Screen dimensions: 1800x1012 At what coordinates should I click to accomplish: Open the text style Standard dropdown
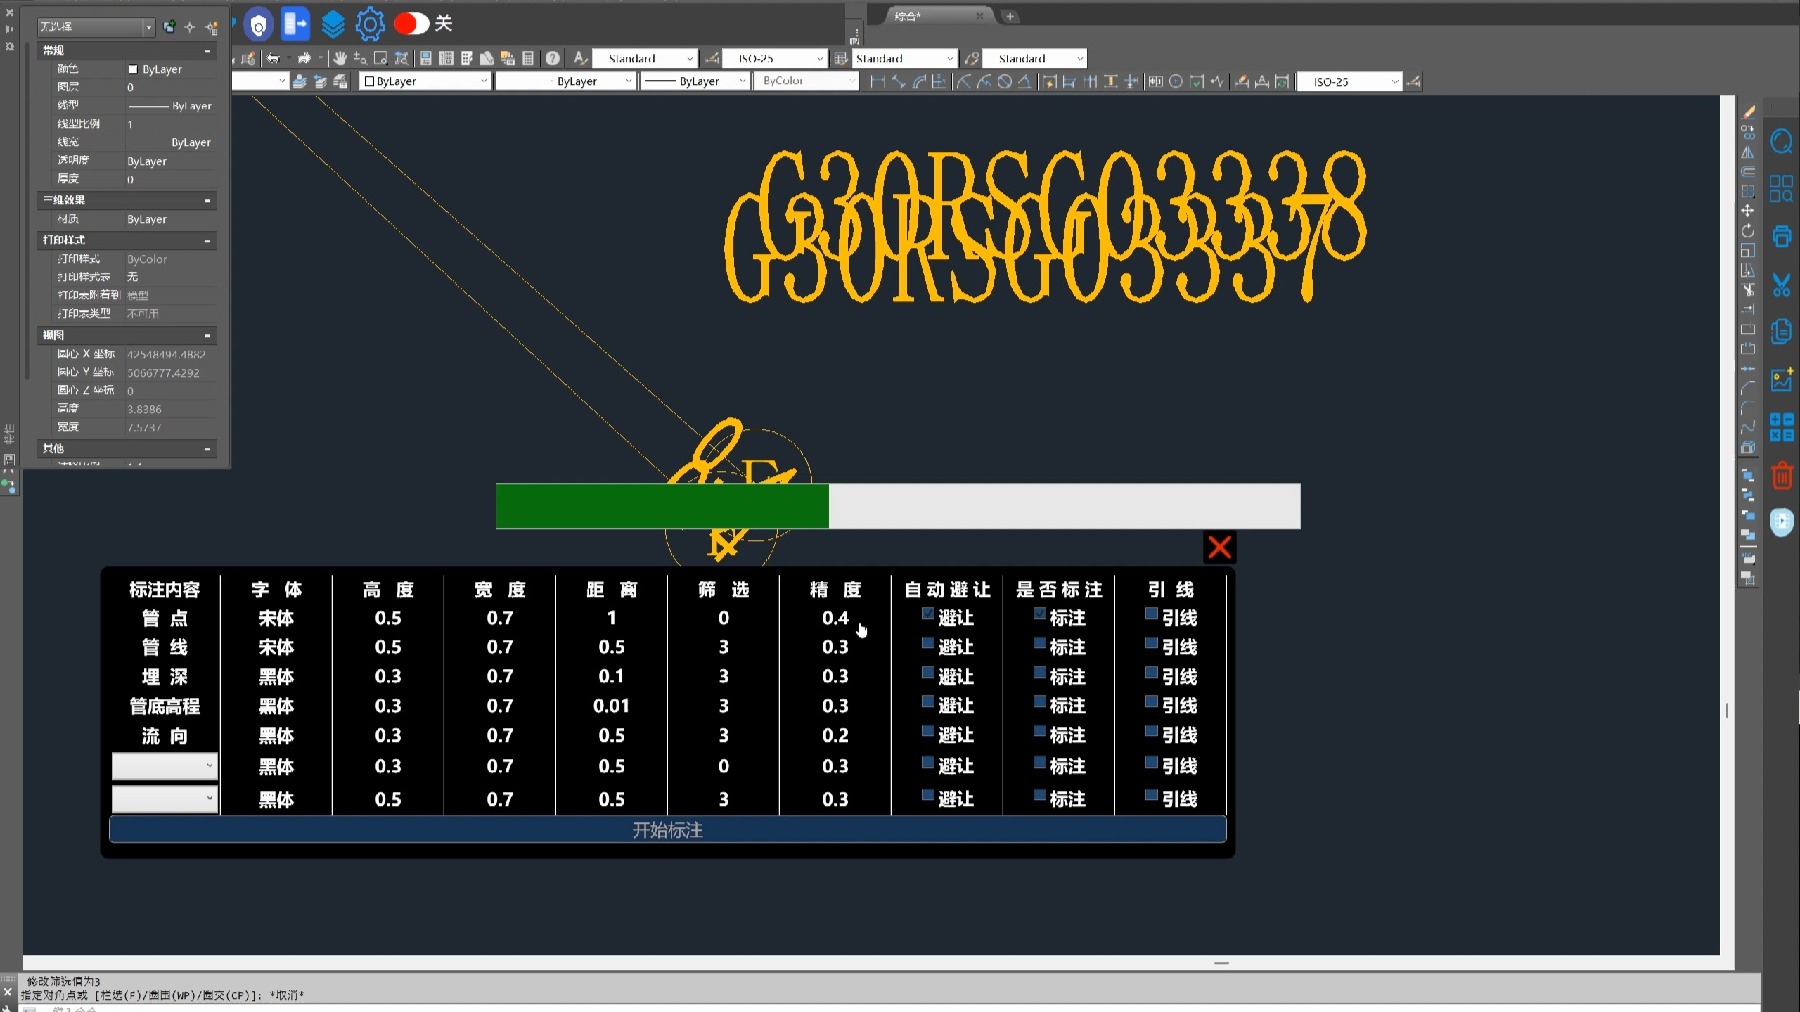point(644,58)
